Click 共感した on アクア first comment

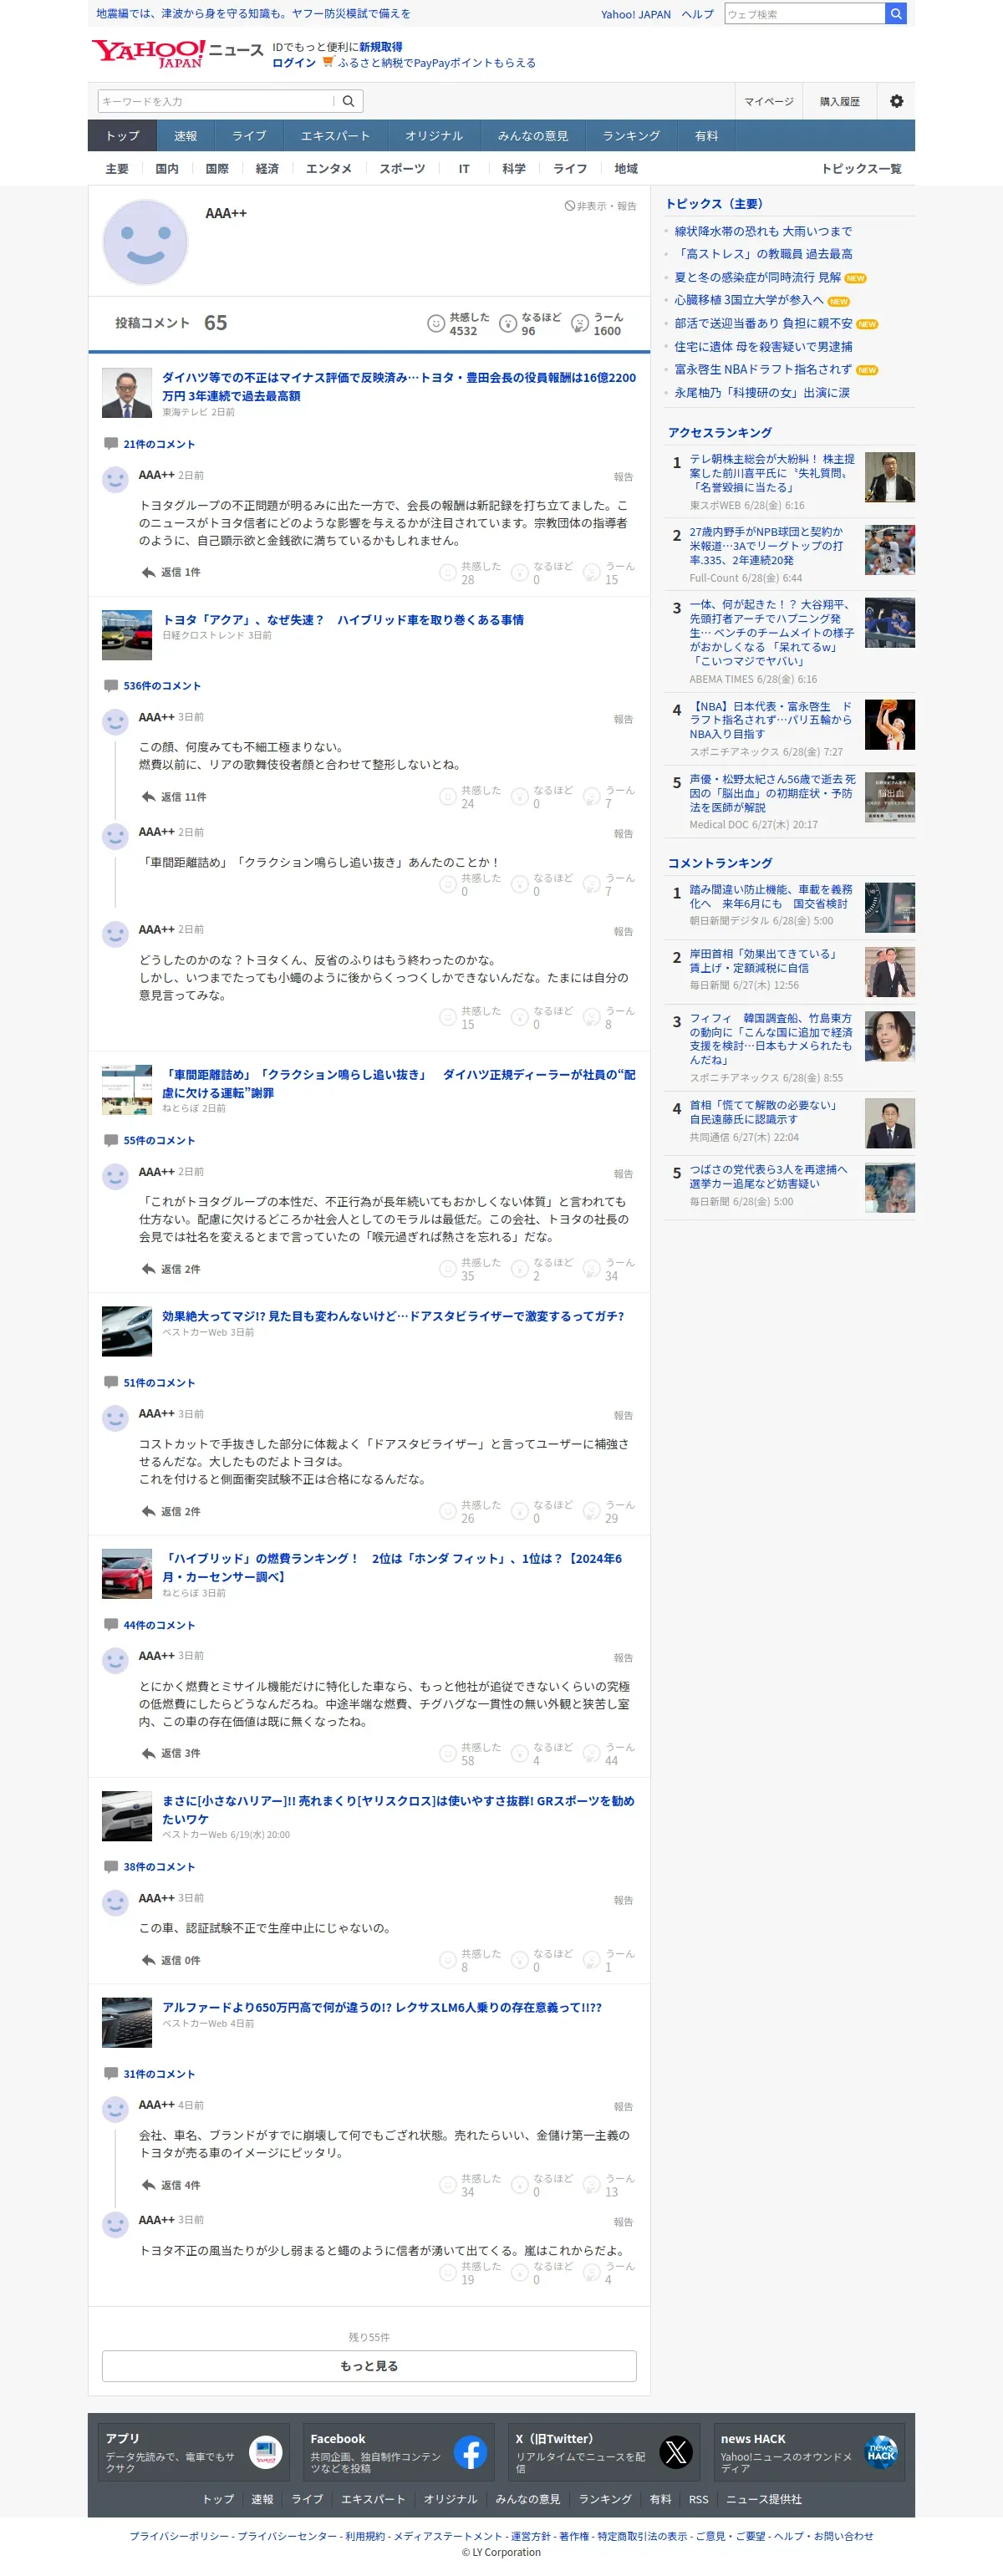tap(447, 797)
